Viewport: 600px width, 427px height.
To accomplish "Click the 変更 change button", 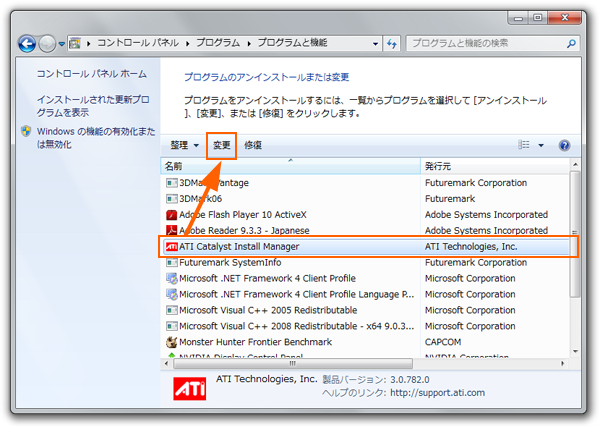I will pos(222,145).
